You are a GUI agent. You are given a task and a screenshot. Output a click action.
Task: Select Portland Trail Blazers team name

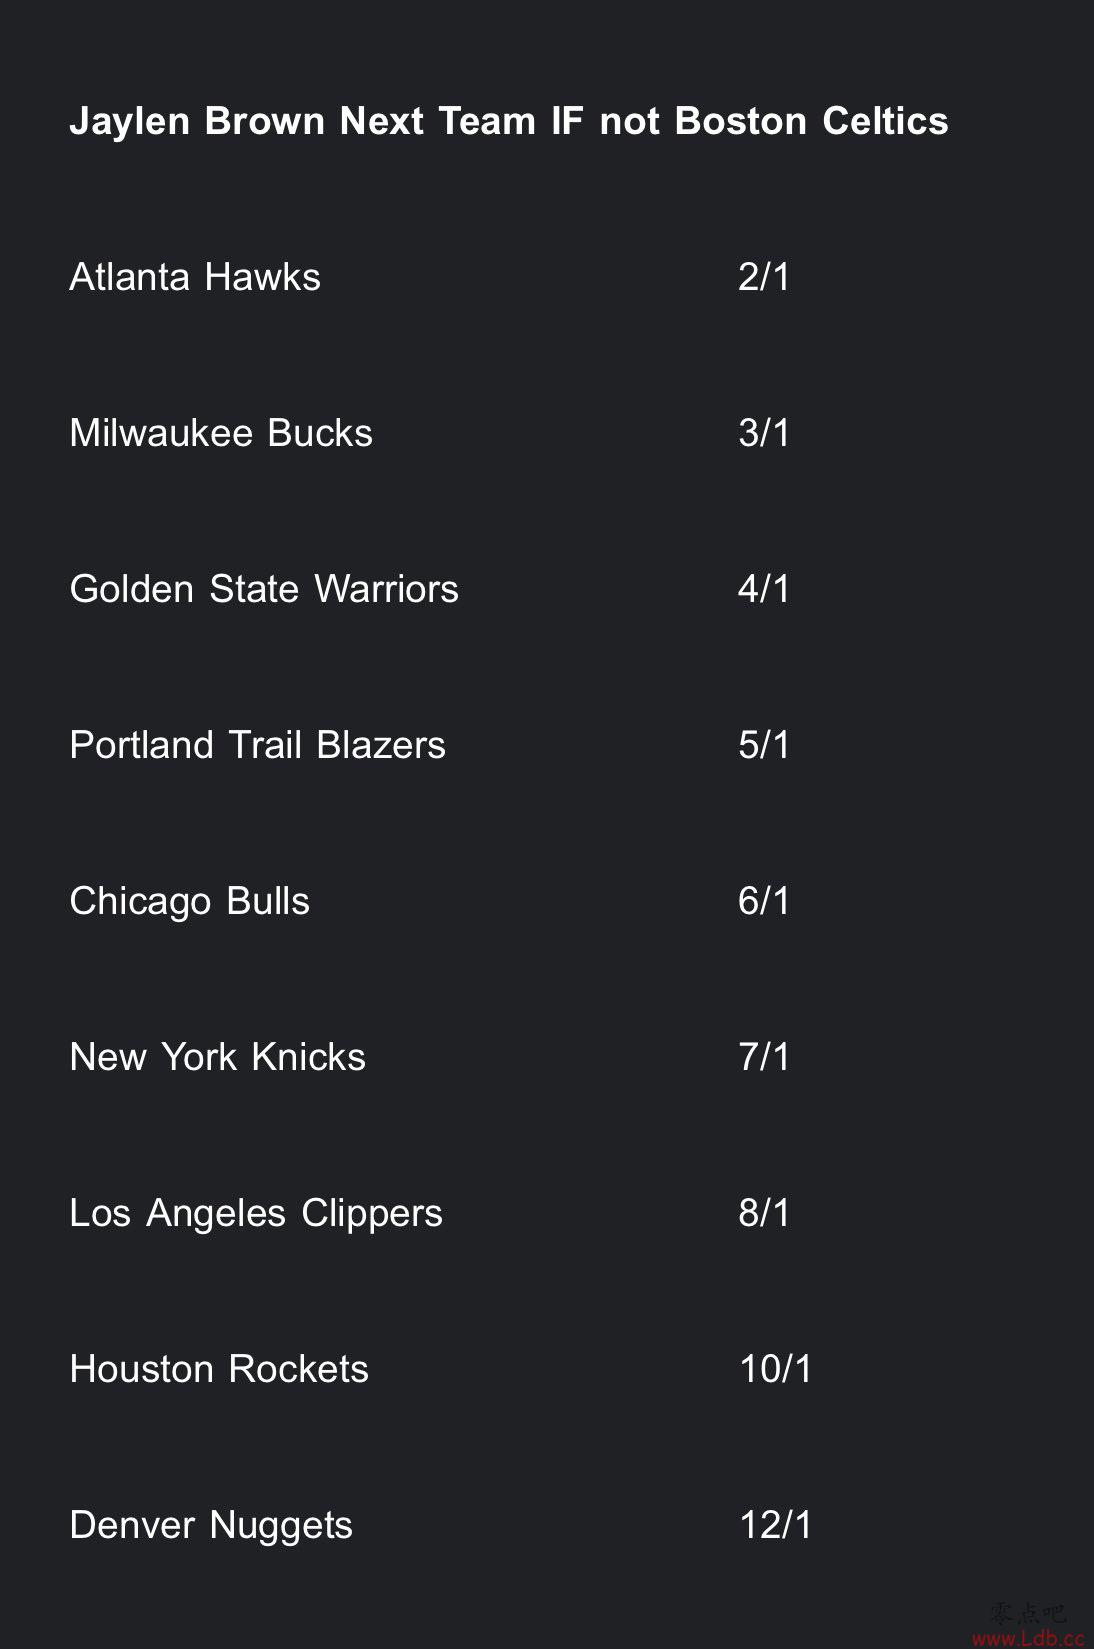pyautogui.click(x=257, y=745)
